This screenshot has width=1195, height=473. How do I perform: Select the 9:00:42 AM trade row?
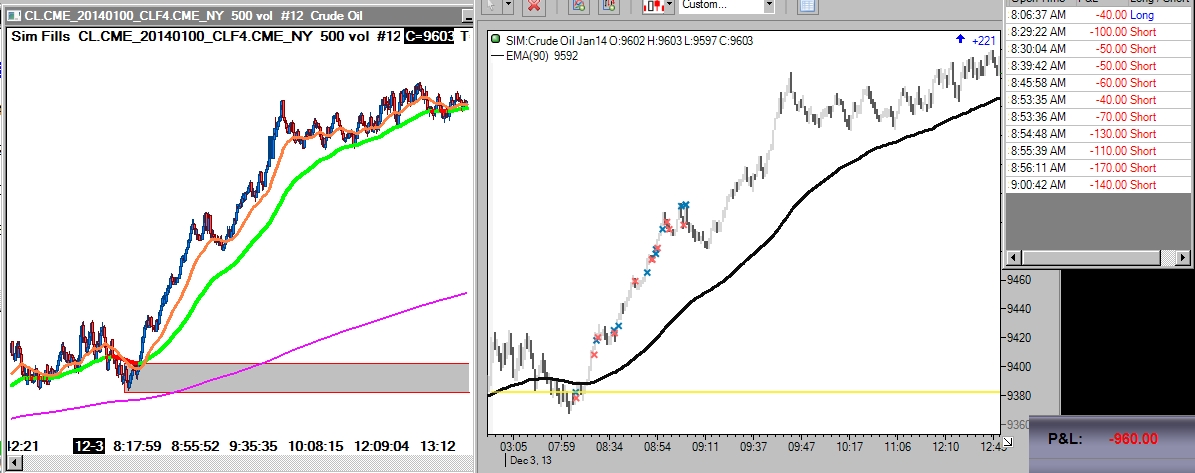point(1097,184)
